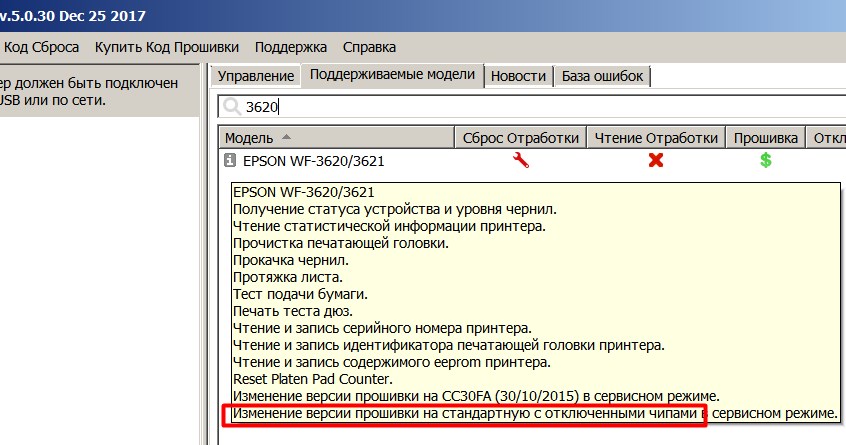Click line about CC30FA firmware version

click(x=476, y=396)
